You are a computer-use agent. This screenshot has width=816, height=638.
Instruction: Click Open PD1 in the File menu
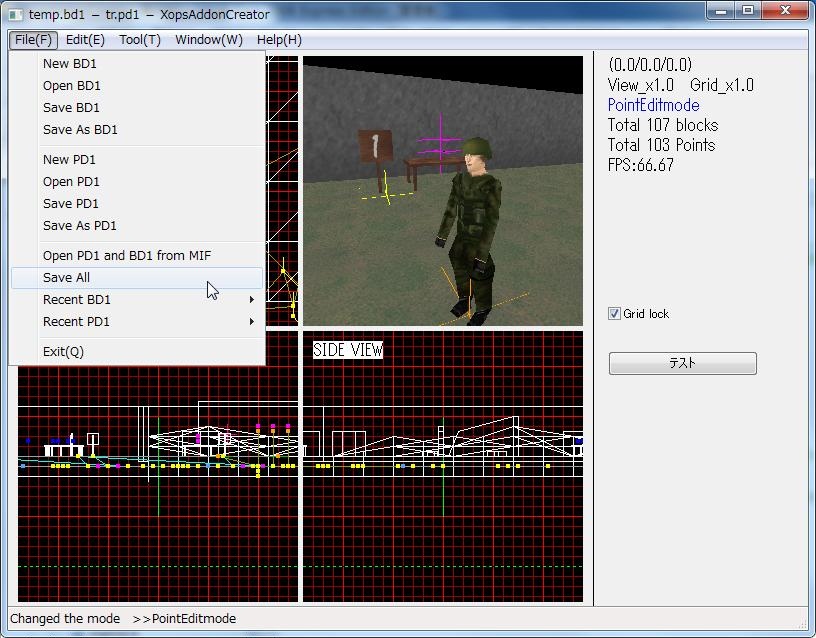tap(137, 182)
